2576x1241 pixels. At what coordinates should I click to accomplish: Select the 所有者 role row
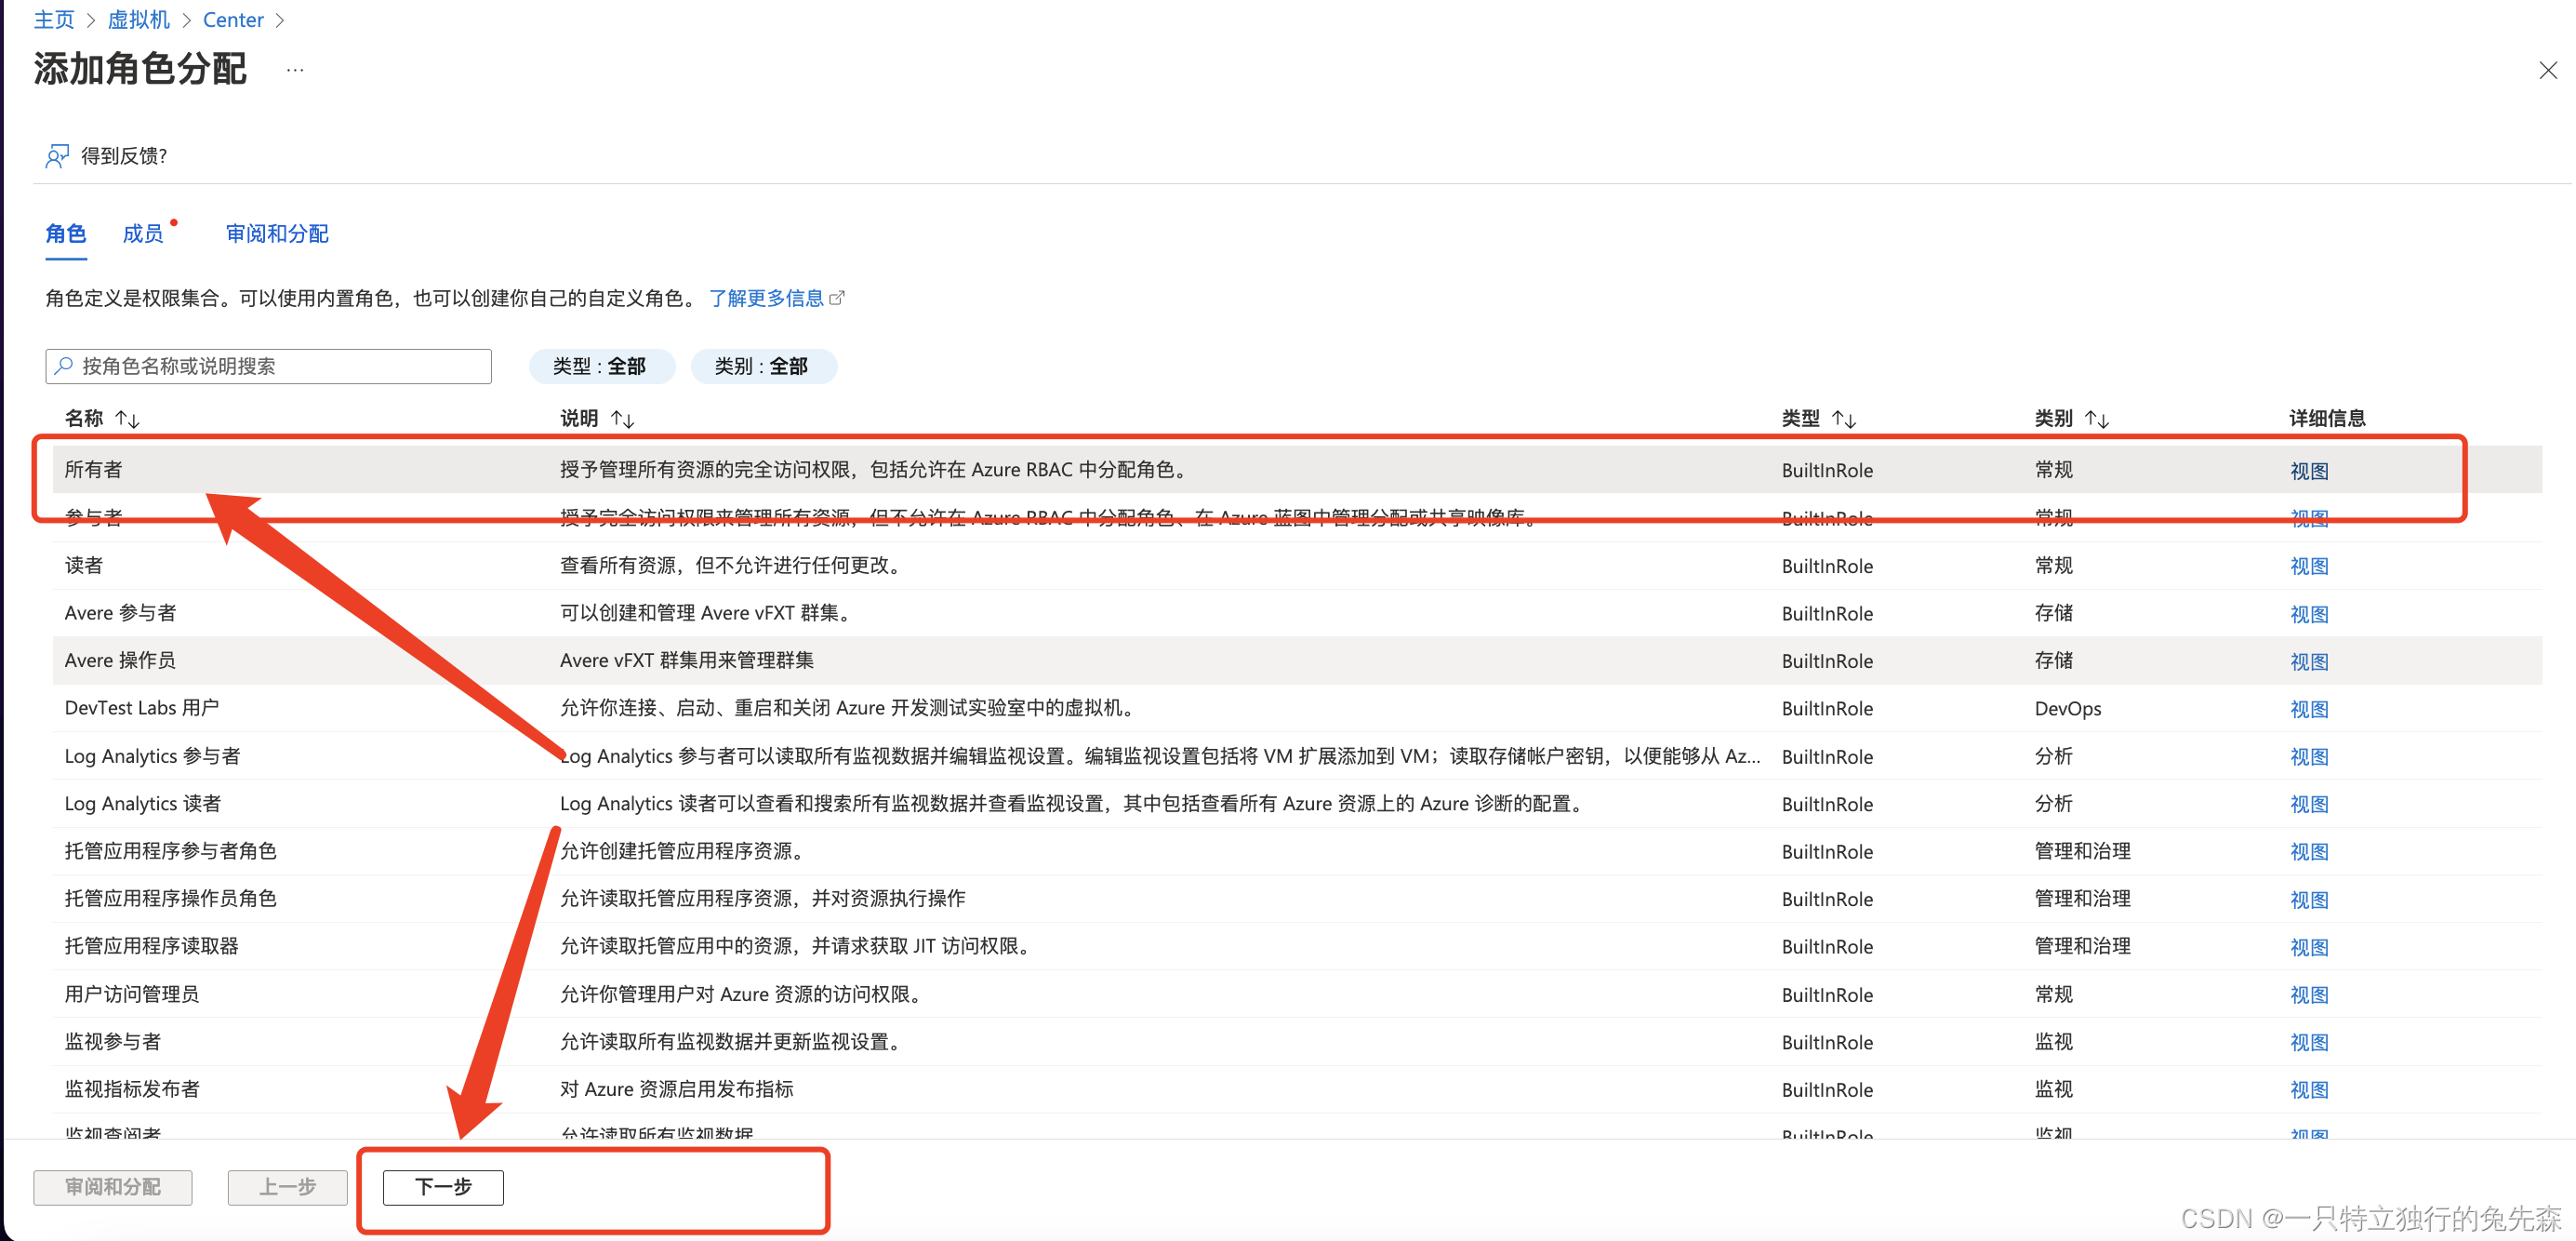1297,469
